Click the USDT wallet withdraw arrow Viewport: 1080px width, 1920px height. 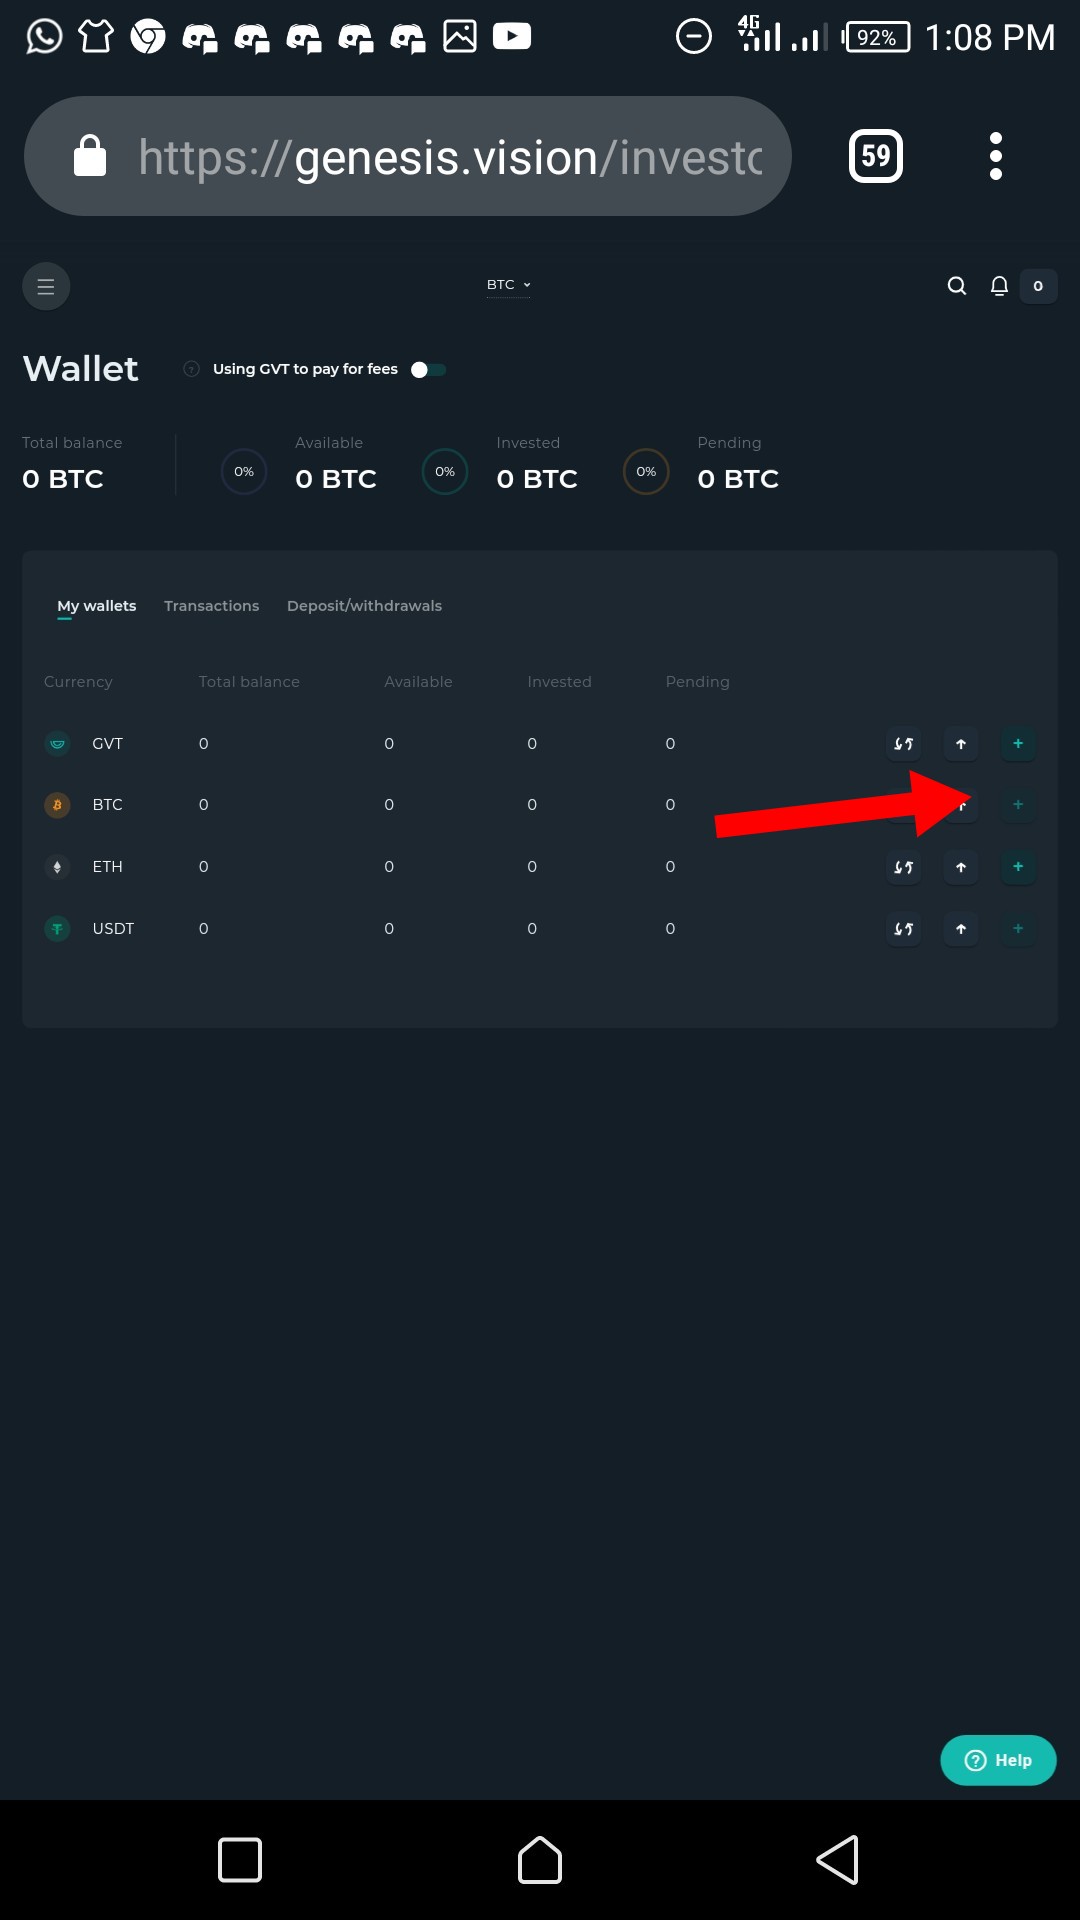[961, 929]
